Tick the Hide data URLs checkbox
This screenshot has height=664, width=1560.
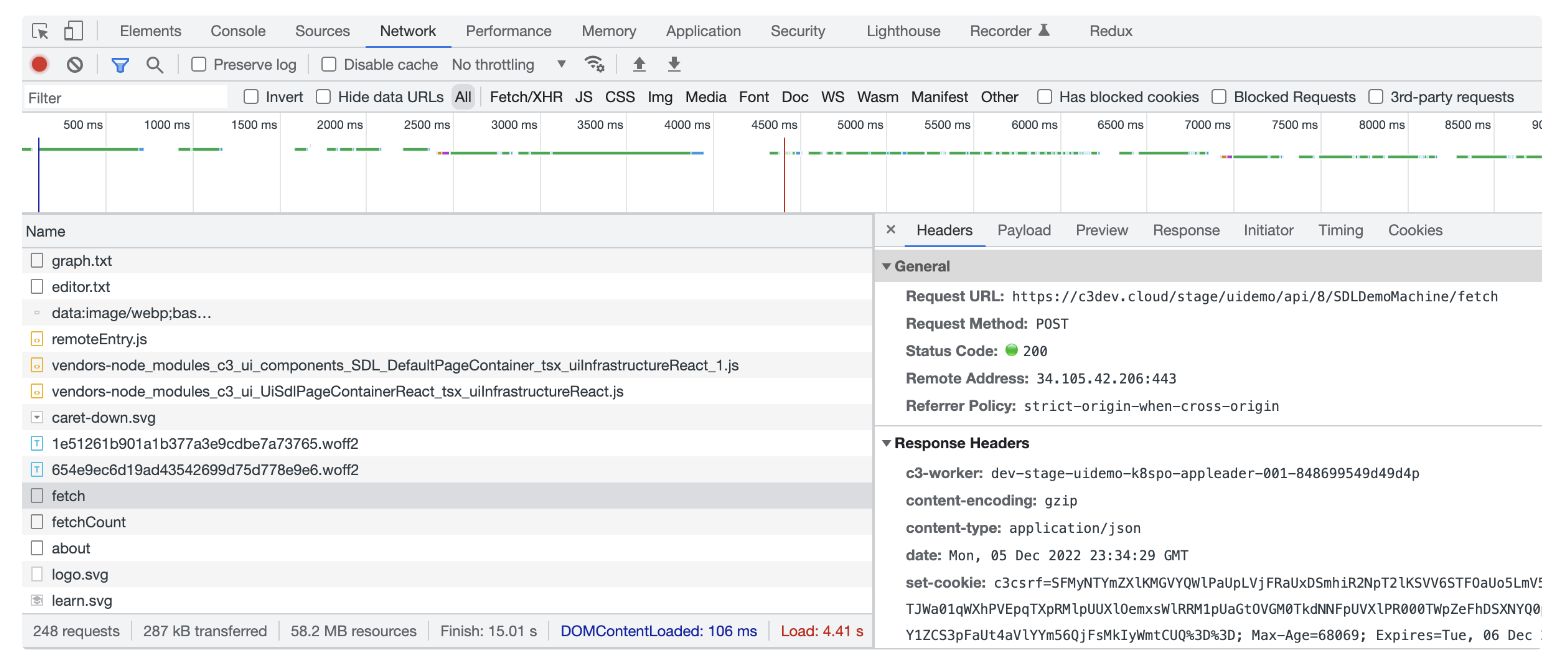pos(324,97)
